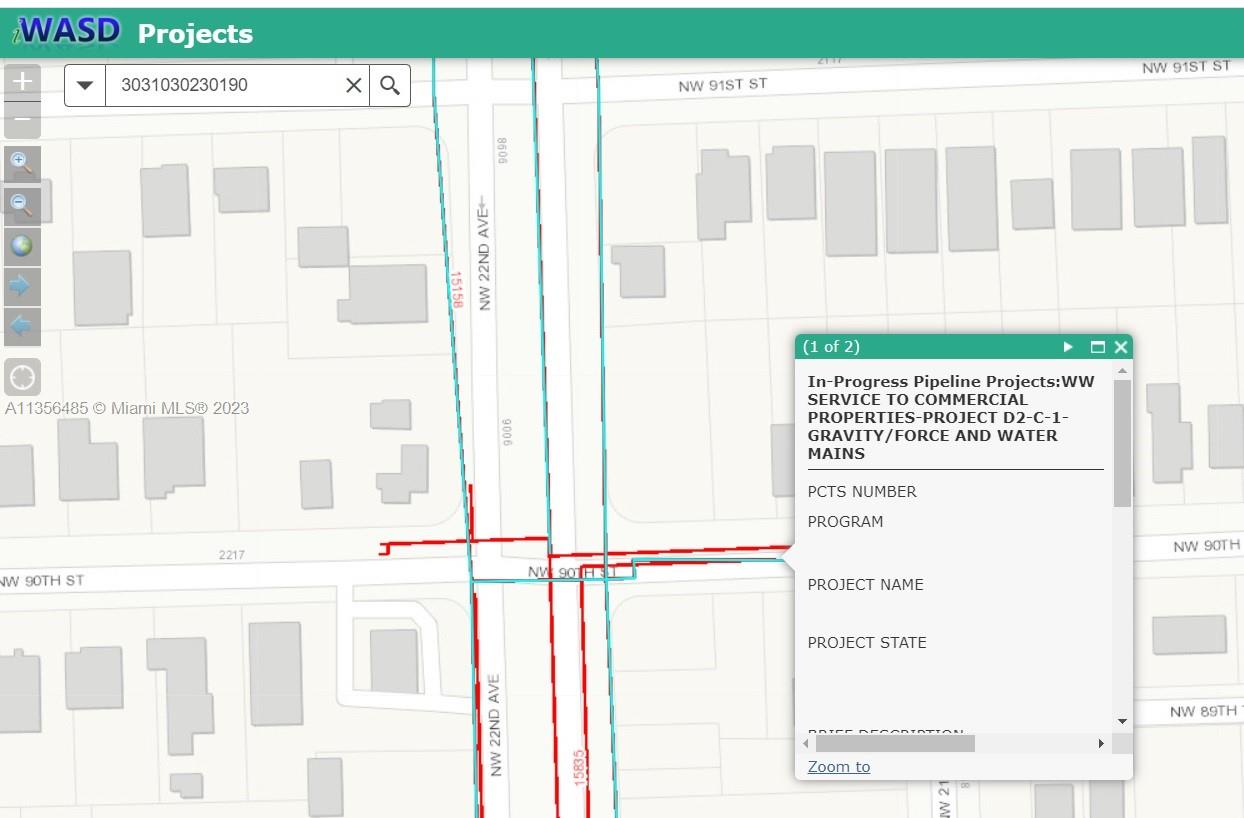Click the map zoom out minus button
This screenshot has width=1244, height=818.
[x=22, y=120]
